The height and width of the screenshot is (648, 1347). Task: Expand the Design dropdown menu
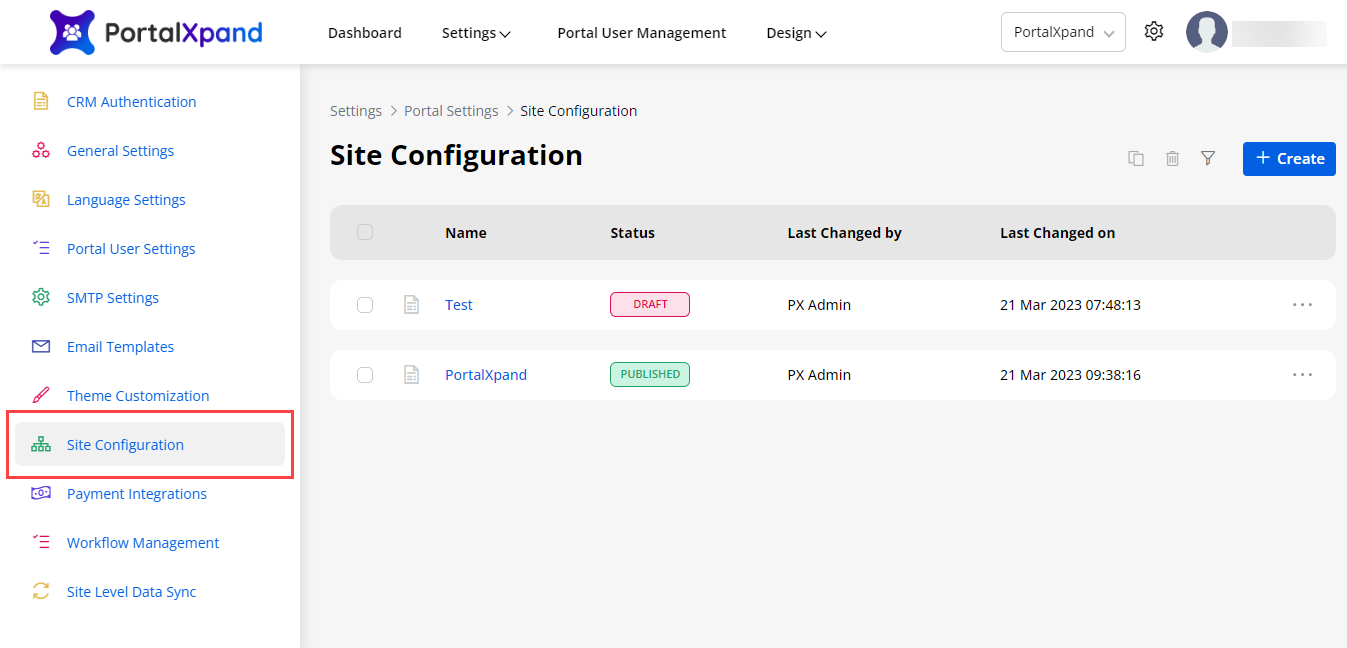coord(796,33)
